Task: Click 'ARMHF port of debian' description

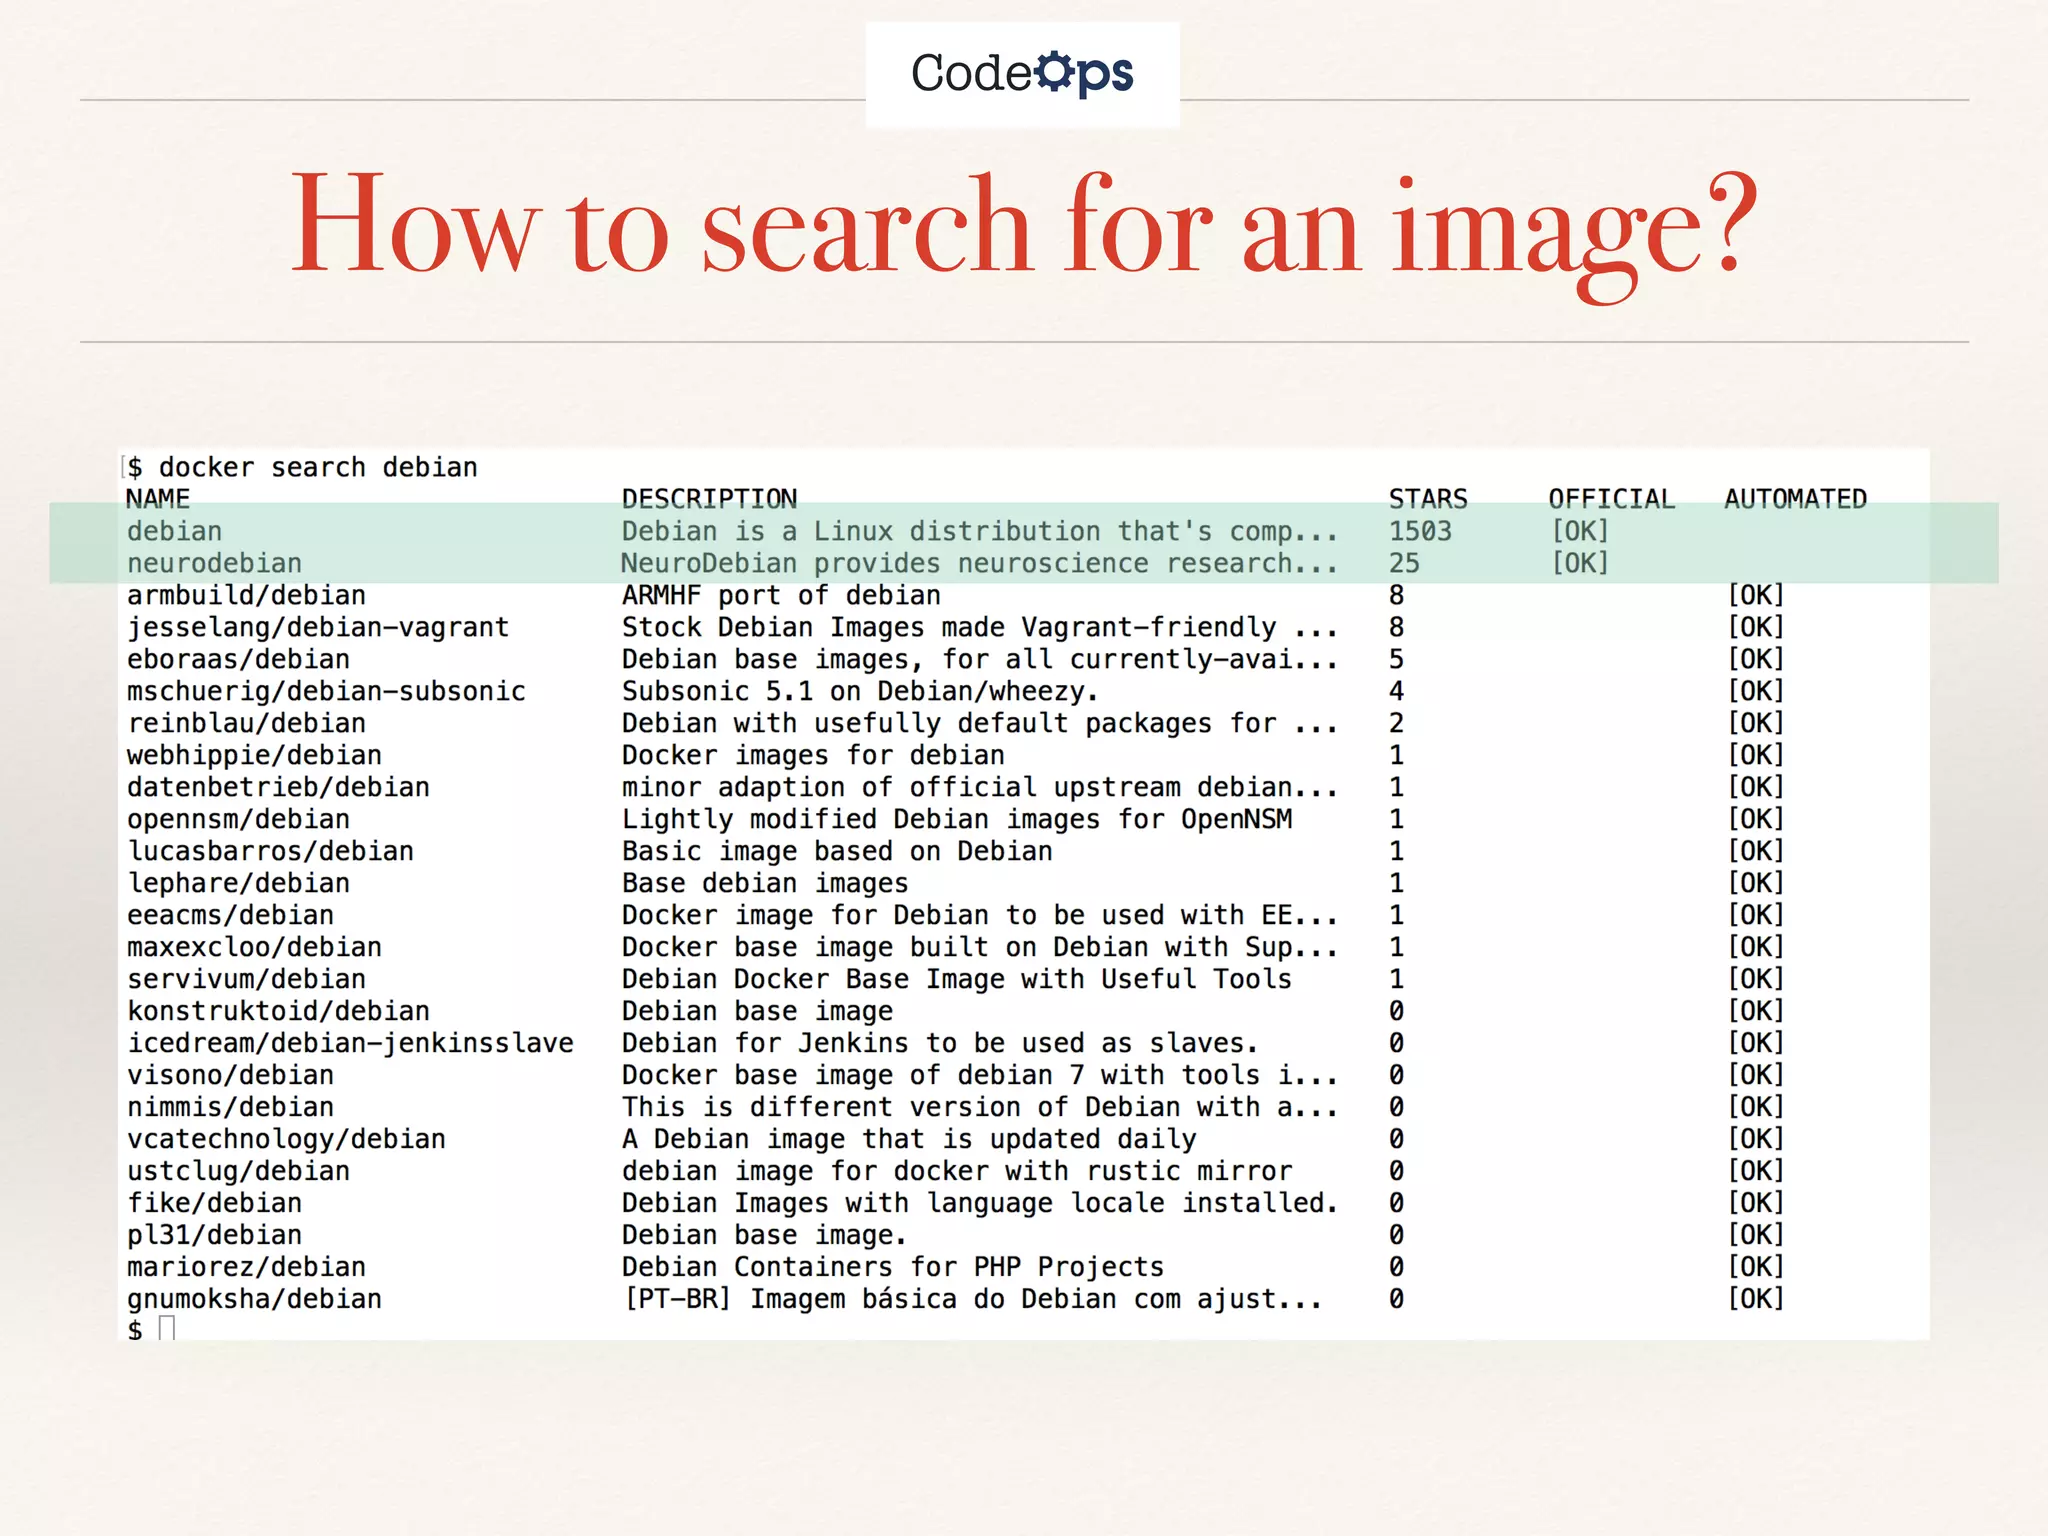Action: (x=781, y=595)
